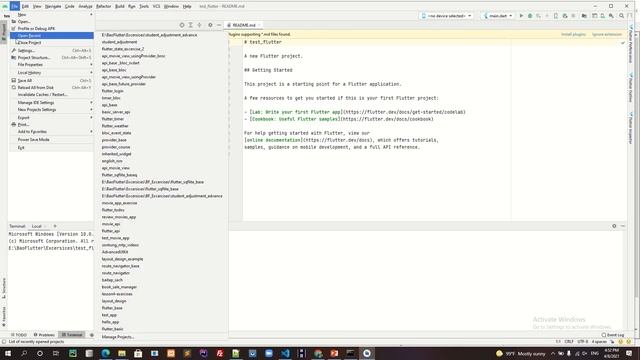
Task: Expand the Add to Favorites submenu
Action: coord(51,131)
